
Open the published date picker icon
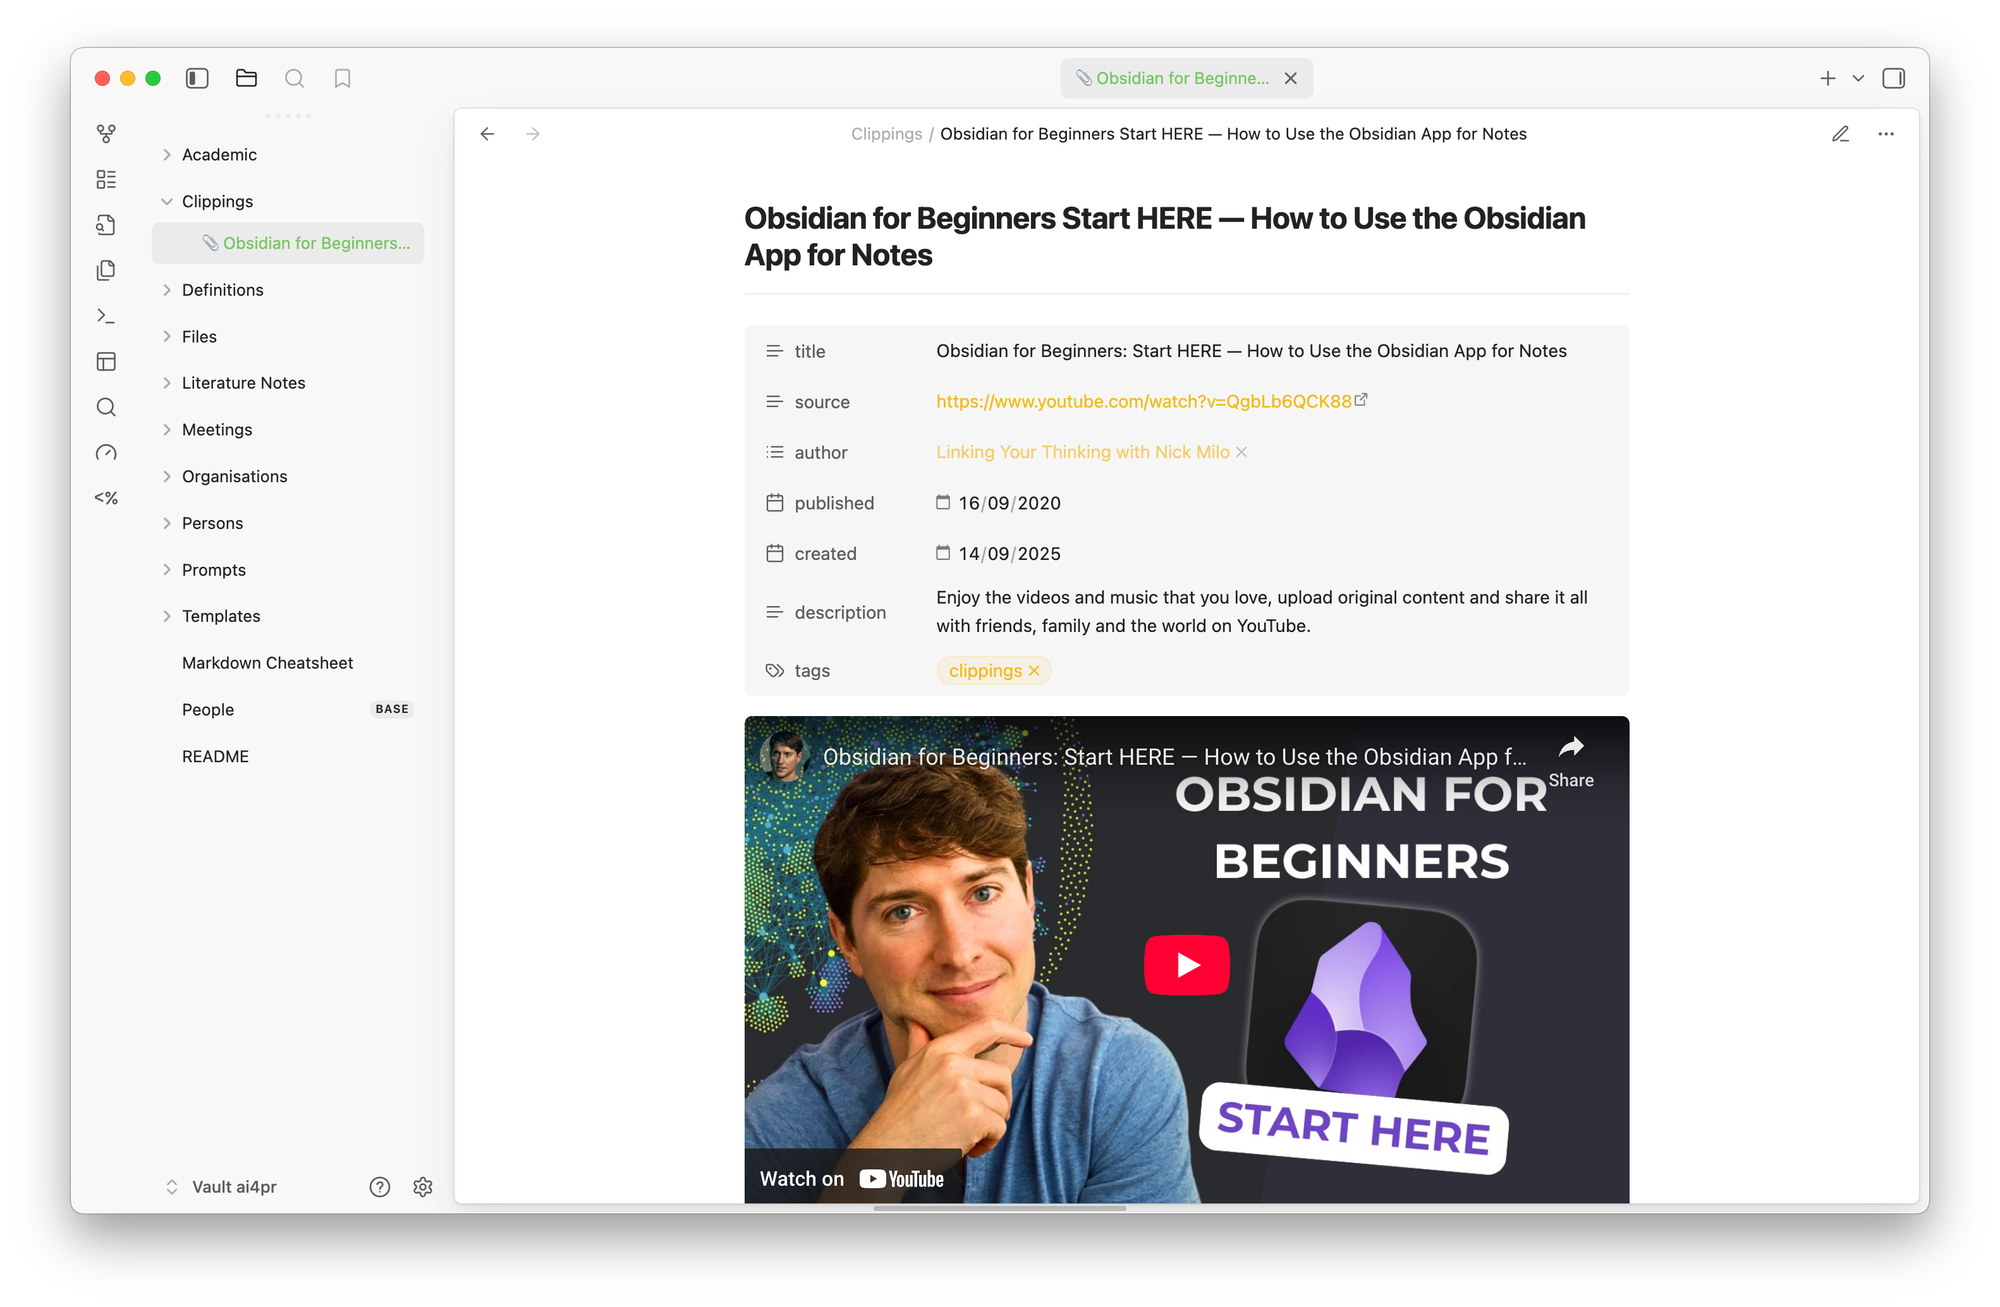click(x=942, y=502)
